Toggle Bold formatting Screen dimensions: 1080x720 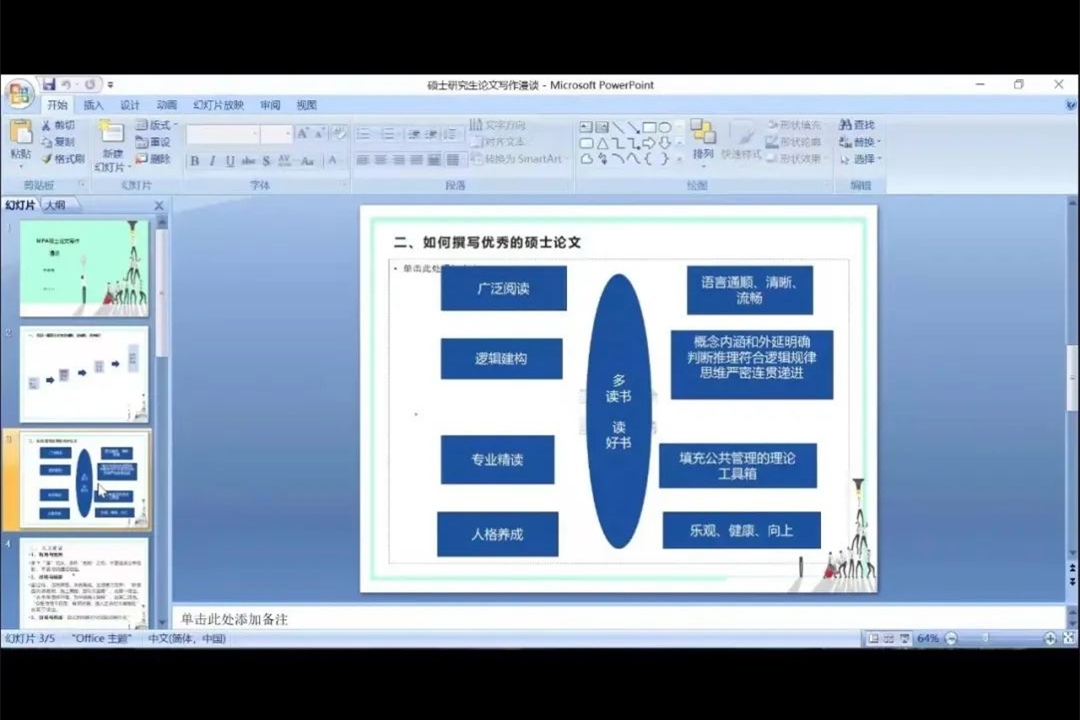(x=194, y=161)
